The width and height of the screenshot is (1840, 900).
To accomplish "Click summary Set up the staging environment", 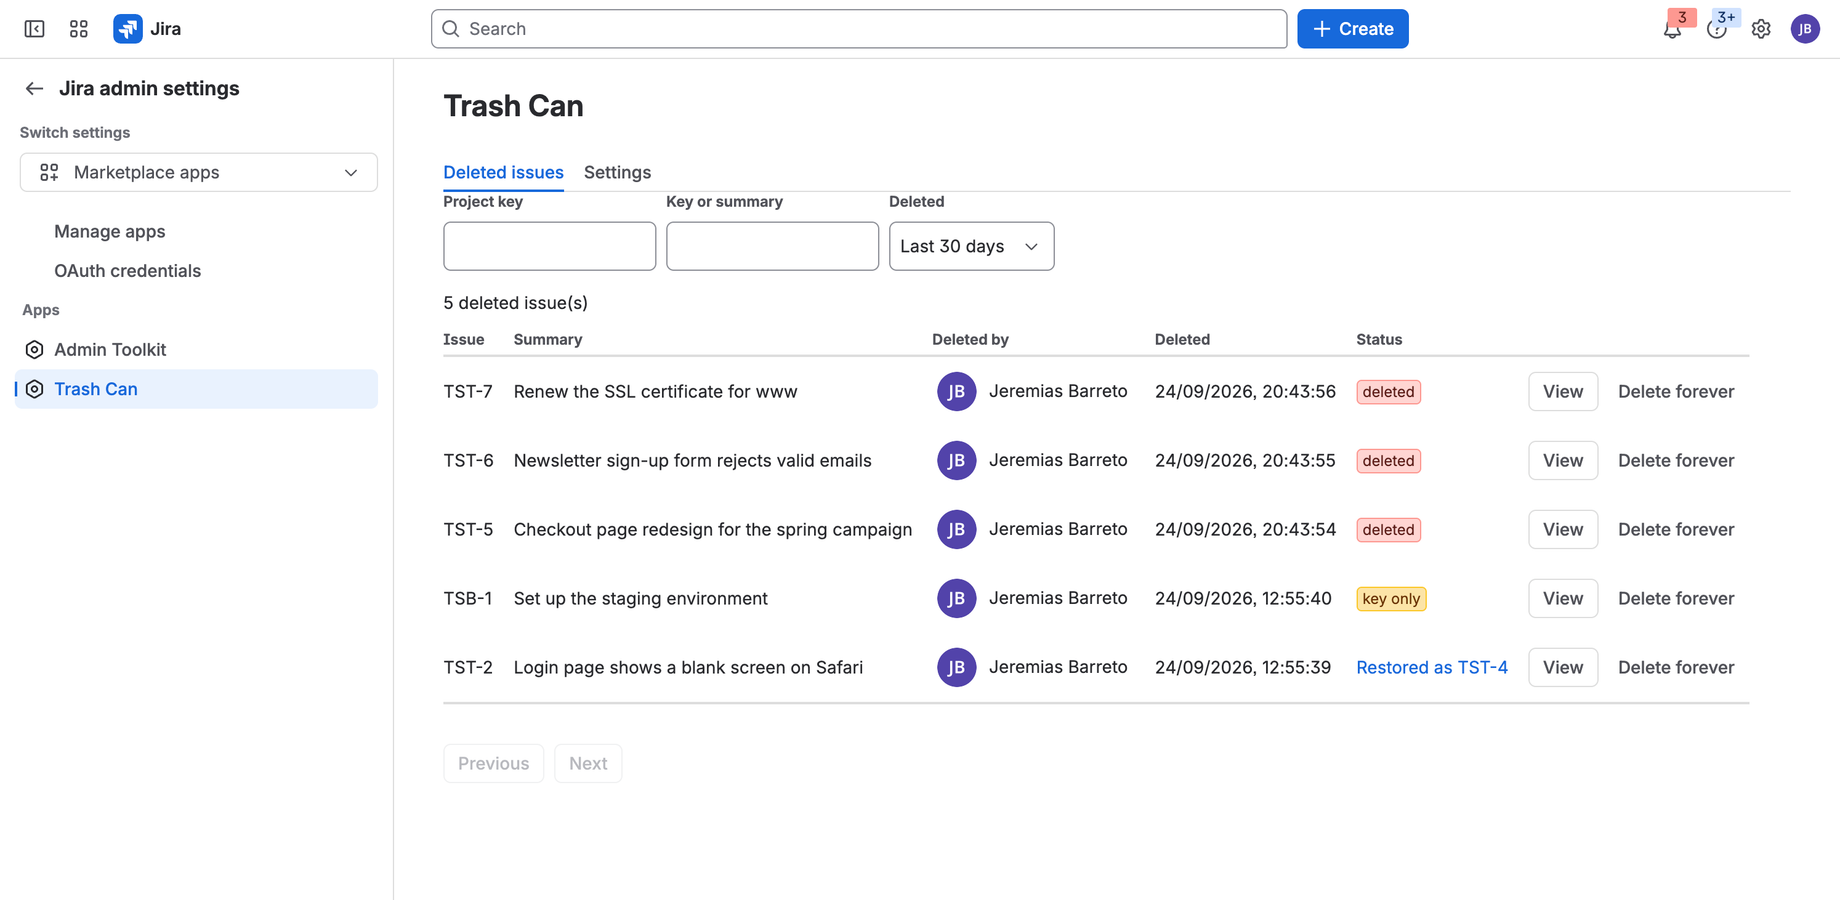I will point(640,599).
